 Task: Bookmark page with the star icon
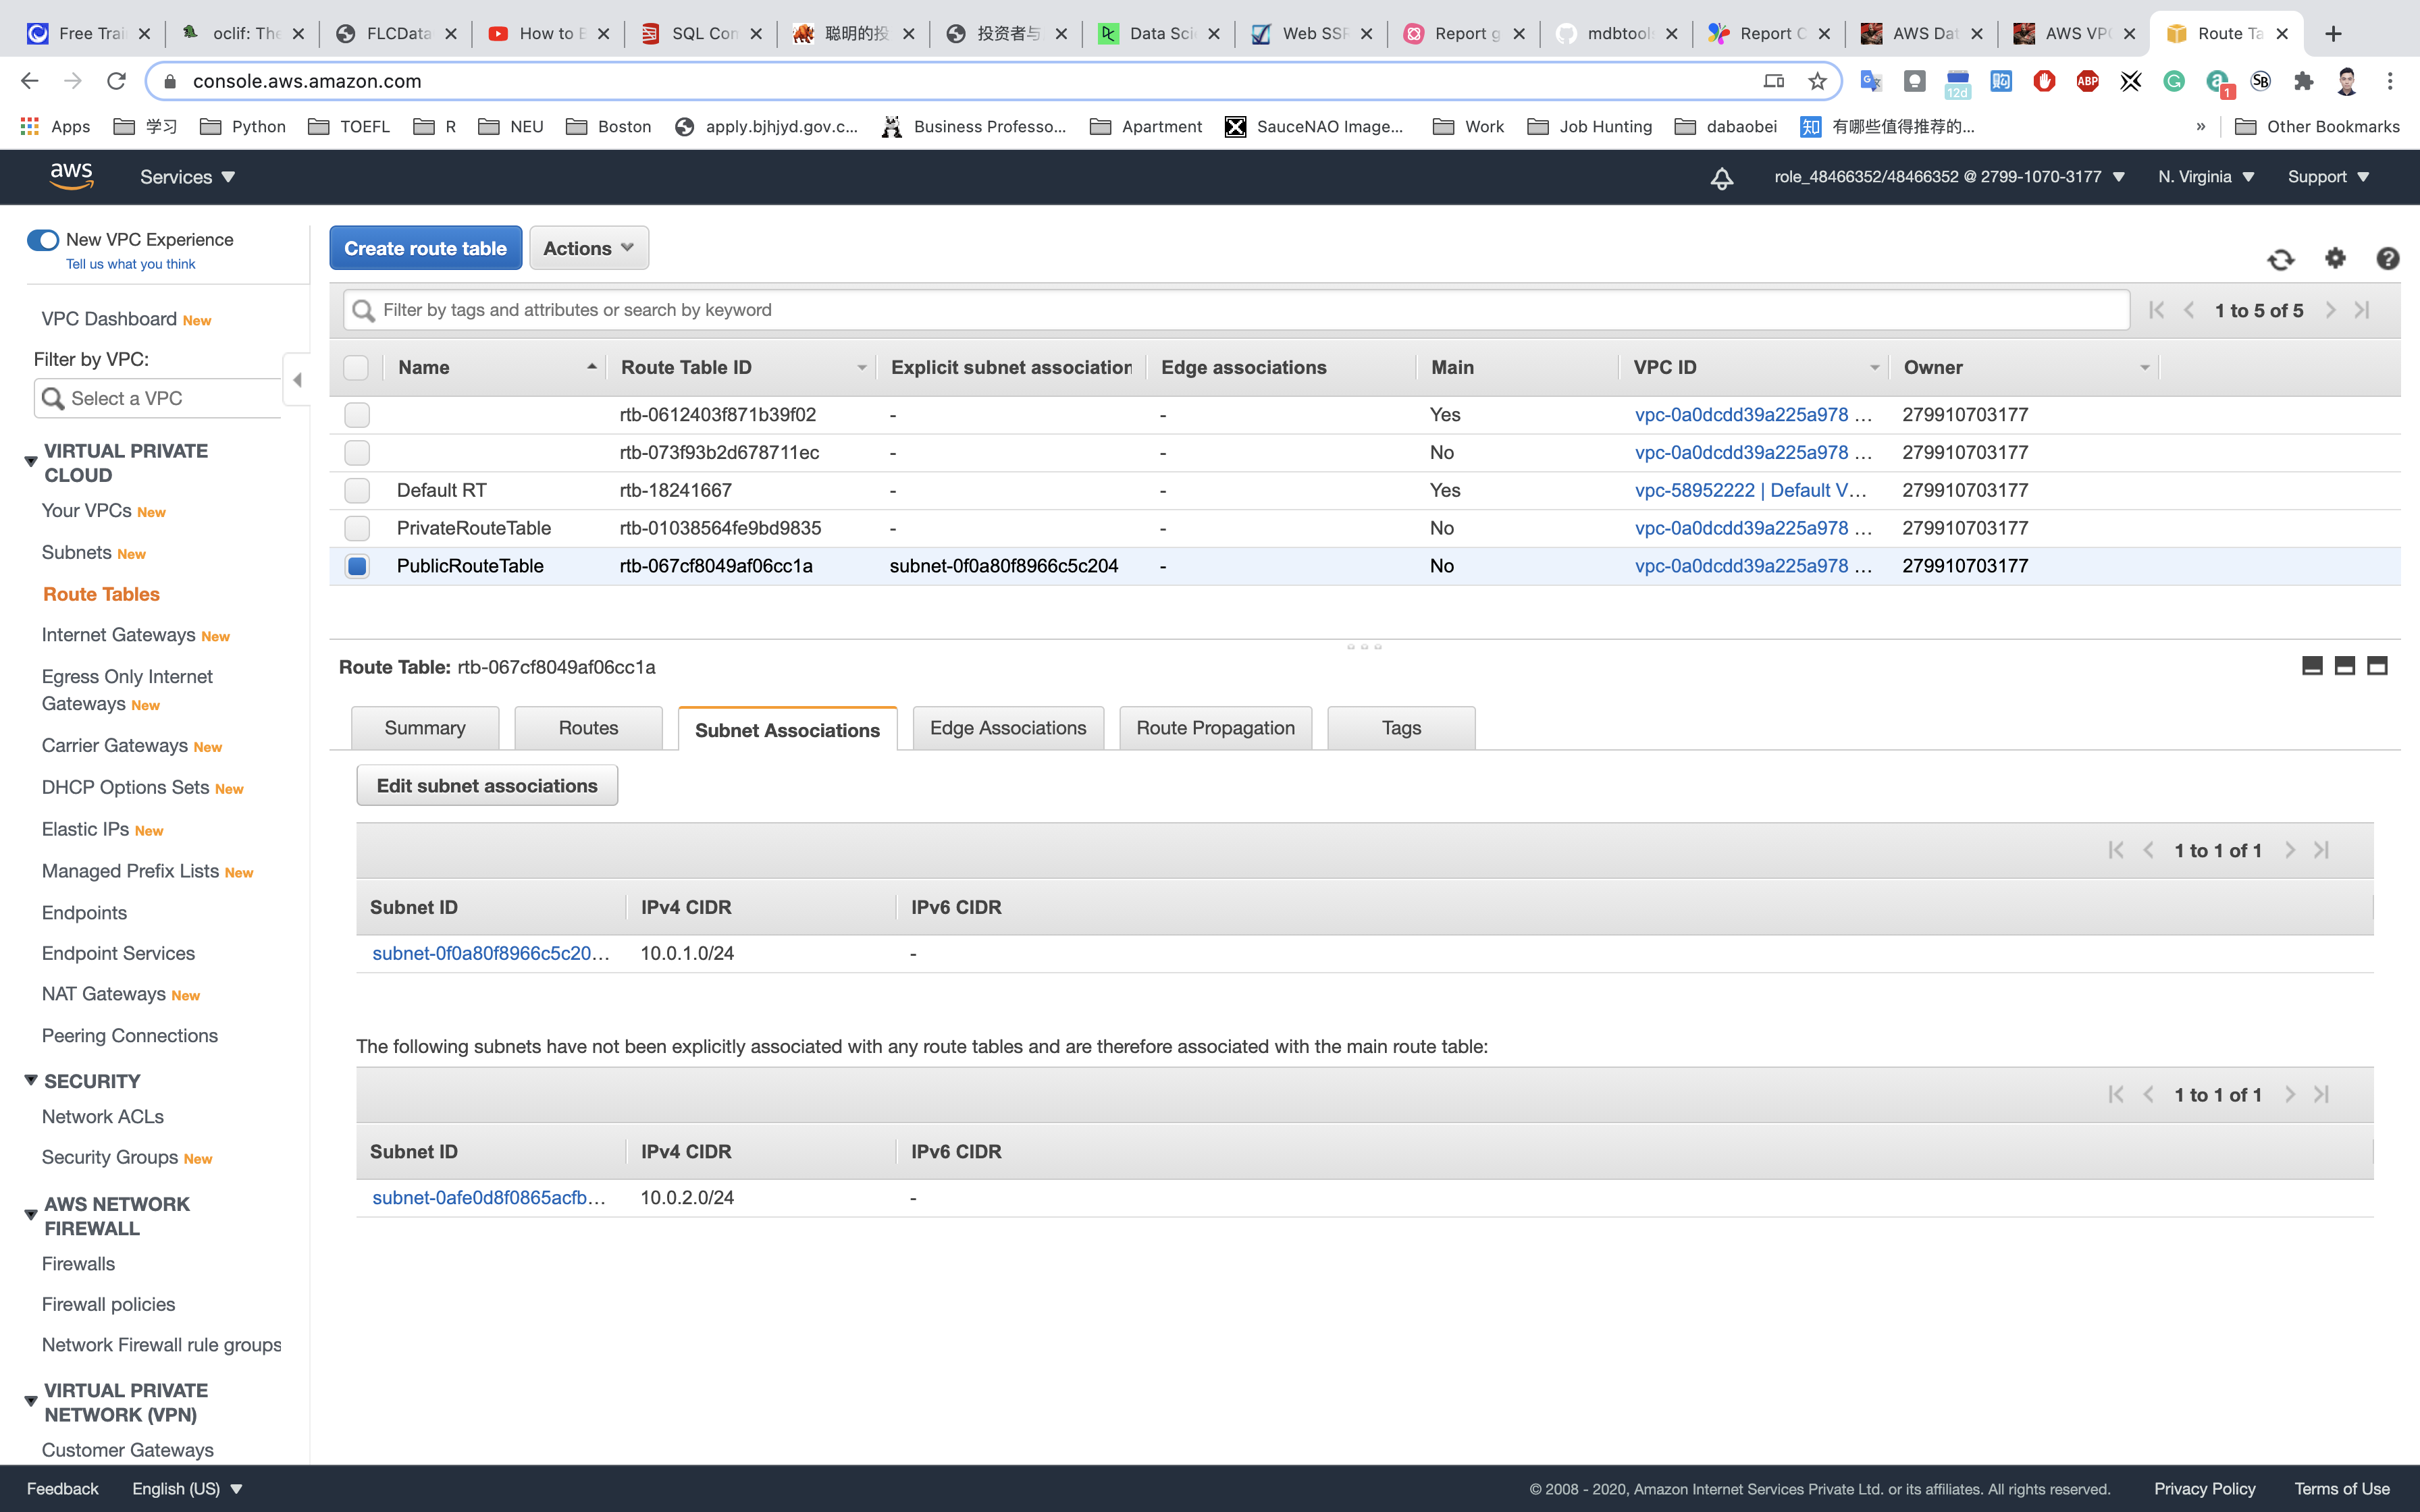click(1817, 81)
